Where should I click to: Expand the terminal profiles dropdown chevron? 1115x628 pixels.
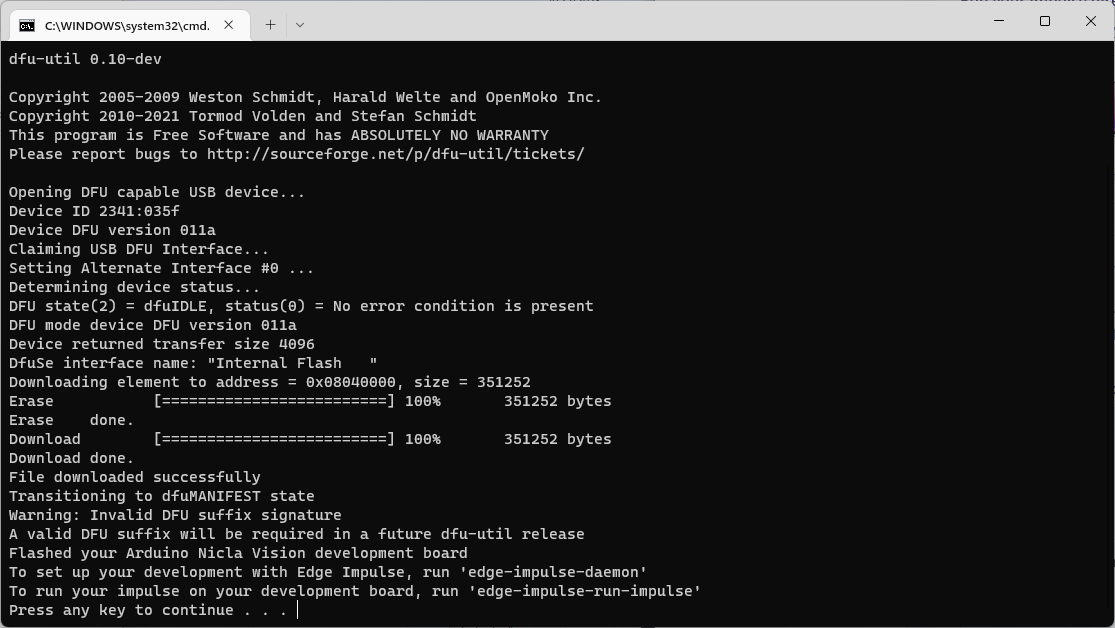pos(300,25)
